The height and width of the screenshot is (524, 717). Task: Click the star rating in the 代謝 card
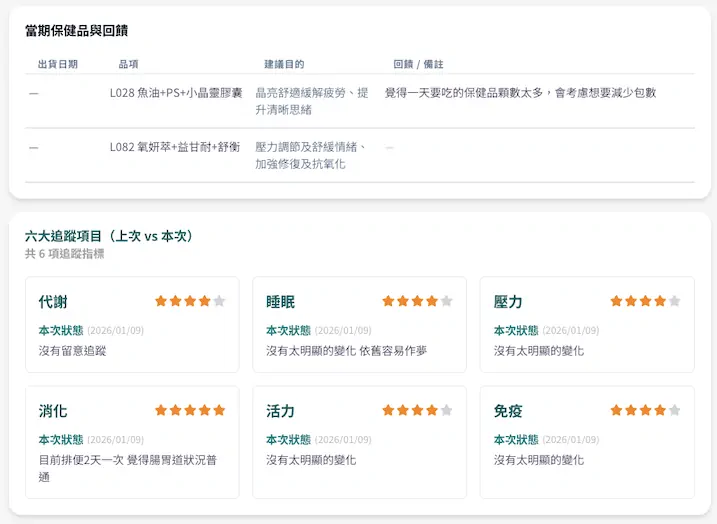[x=190, y=301]
